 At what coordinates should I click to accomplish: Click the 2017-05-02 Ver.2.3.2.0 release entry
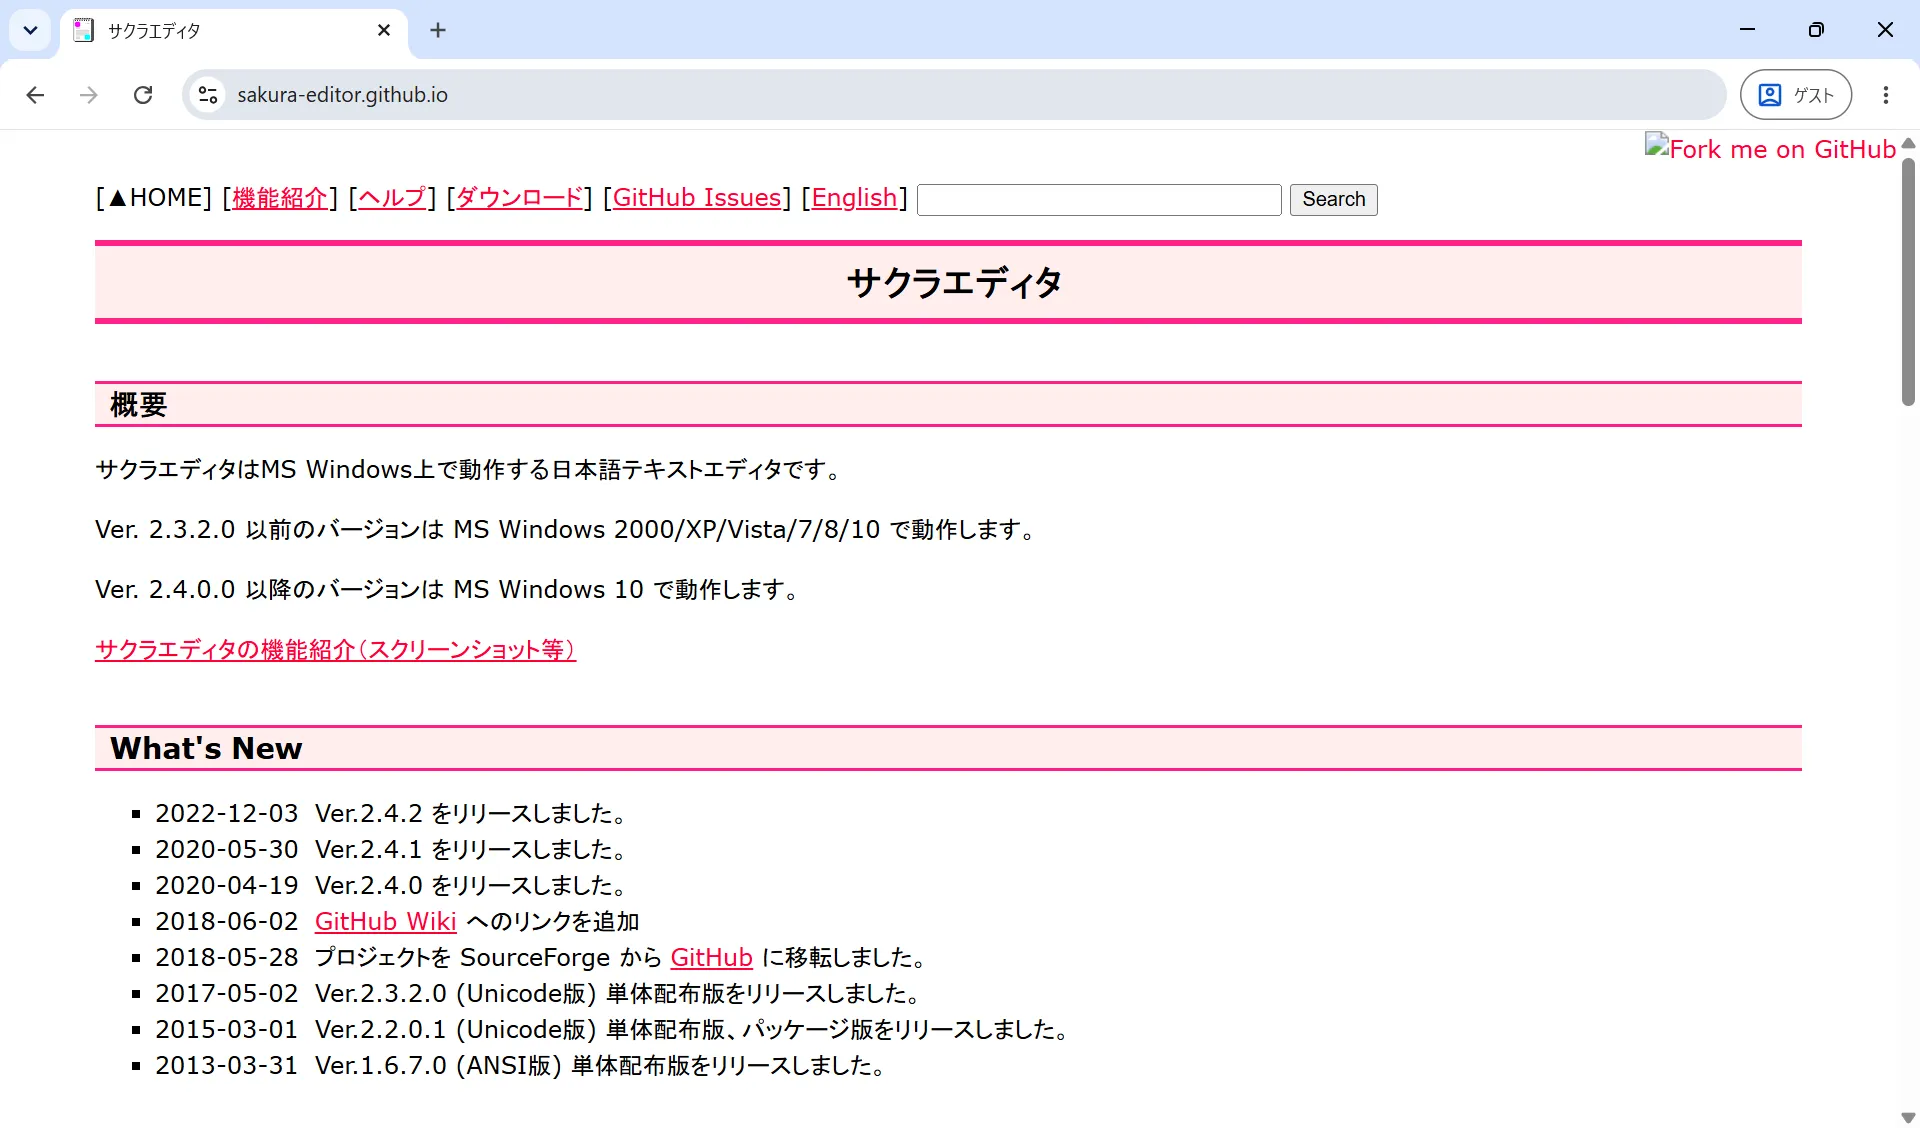point(540,994)
